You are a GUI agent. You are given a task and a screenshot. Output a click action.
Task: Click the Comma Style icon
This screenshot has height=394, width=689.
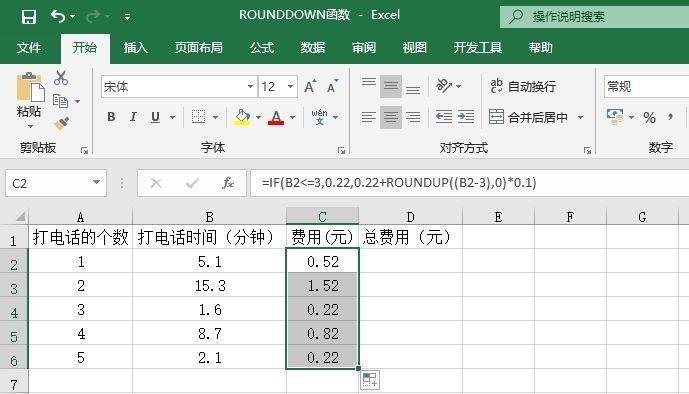(x=670, y=117)
